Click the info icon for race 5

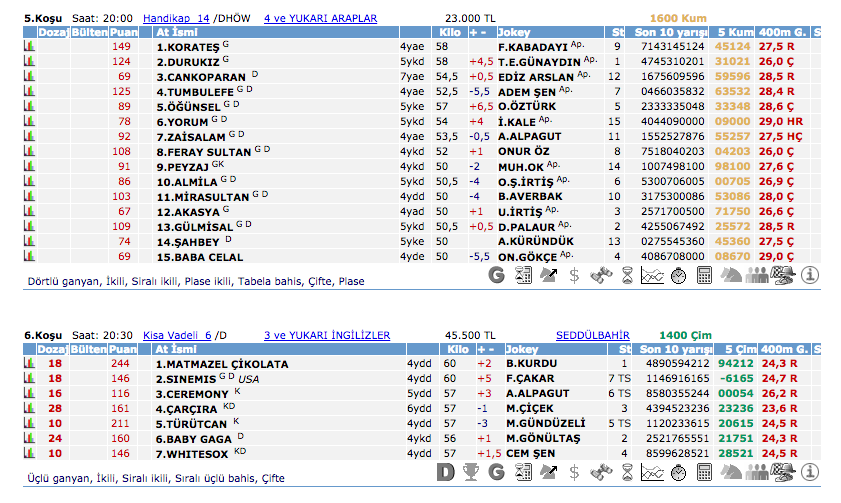(810, 275)
